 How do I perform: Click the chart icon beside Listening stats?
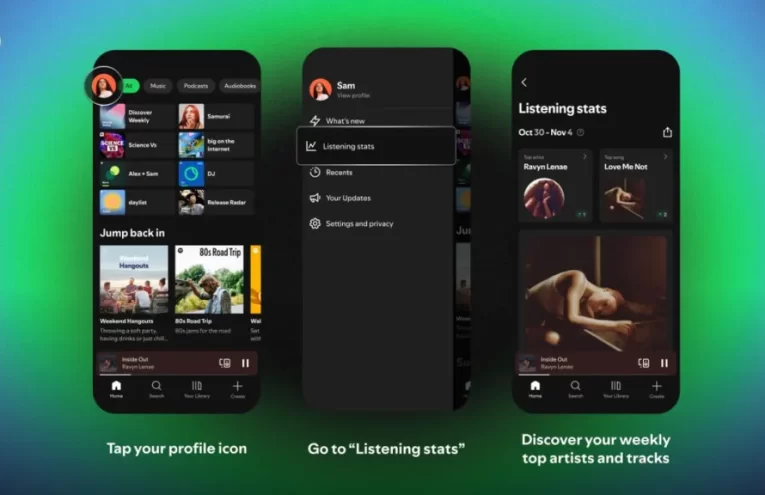(x=311, y=146)
